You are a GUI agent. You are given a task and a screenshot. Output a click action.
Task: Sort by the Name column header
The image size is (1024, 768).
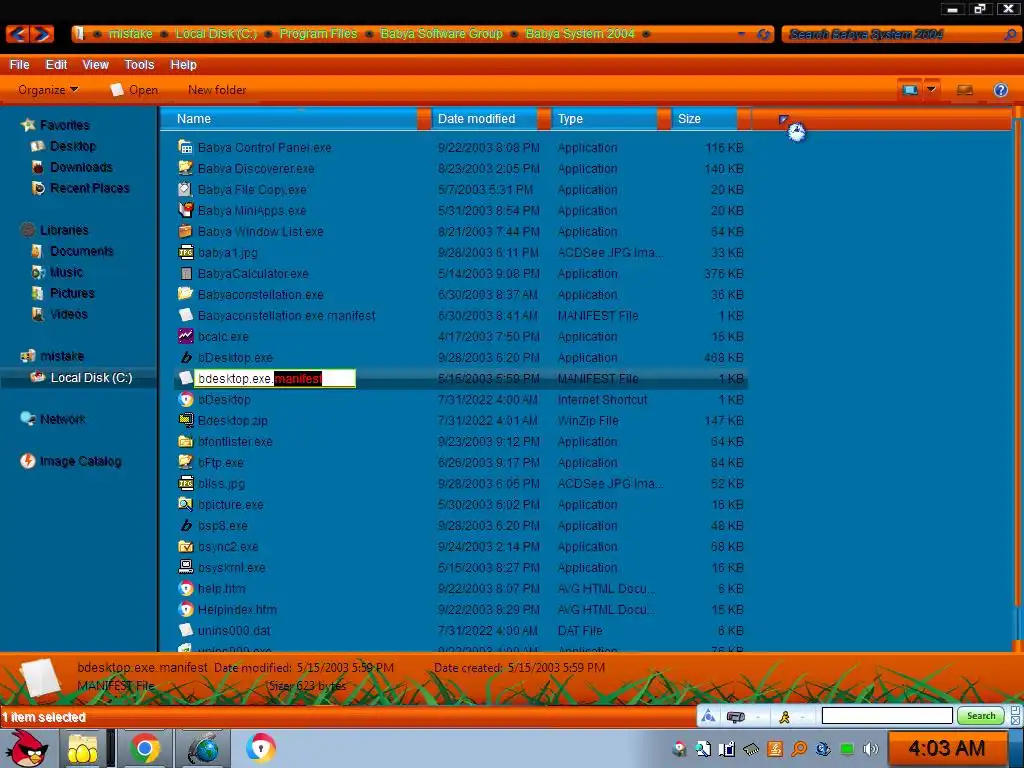(x=288, y=119)
